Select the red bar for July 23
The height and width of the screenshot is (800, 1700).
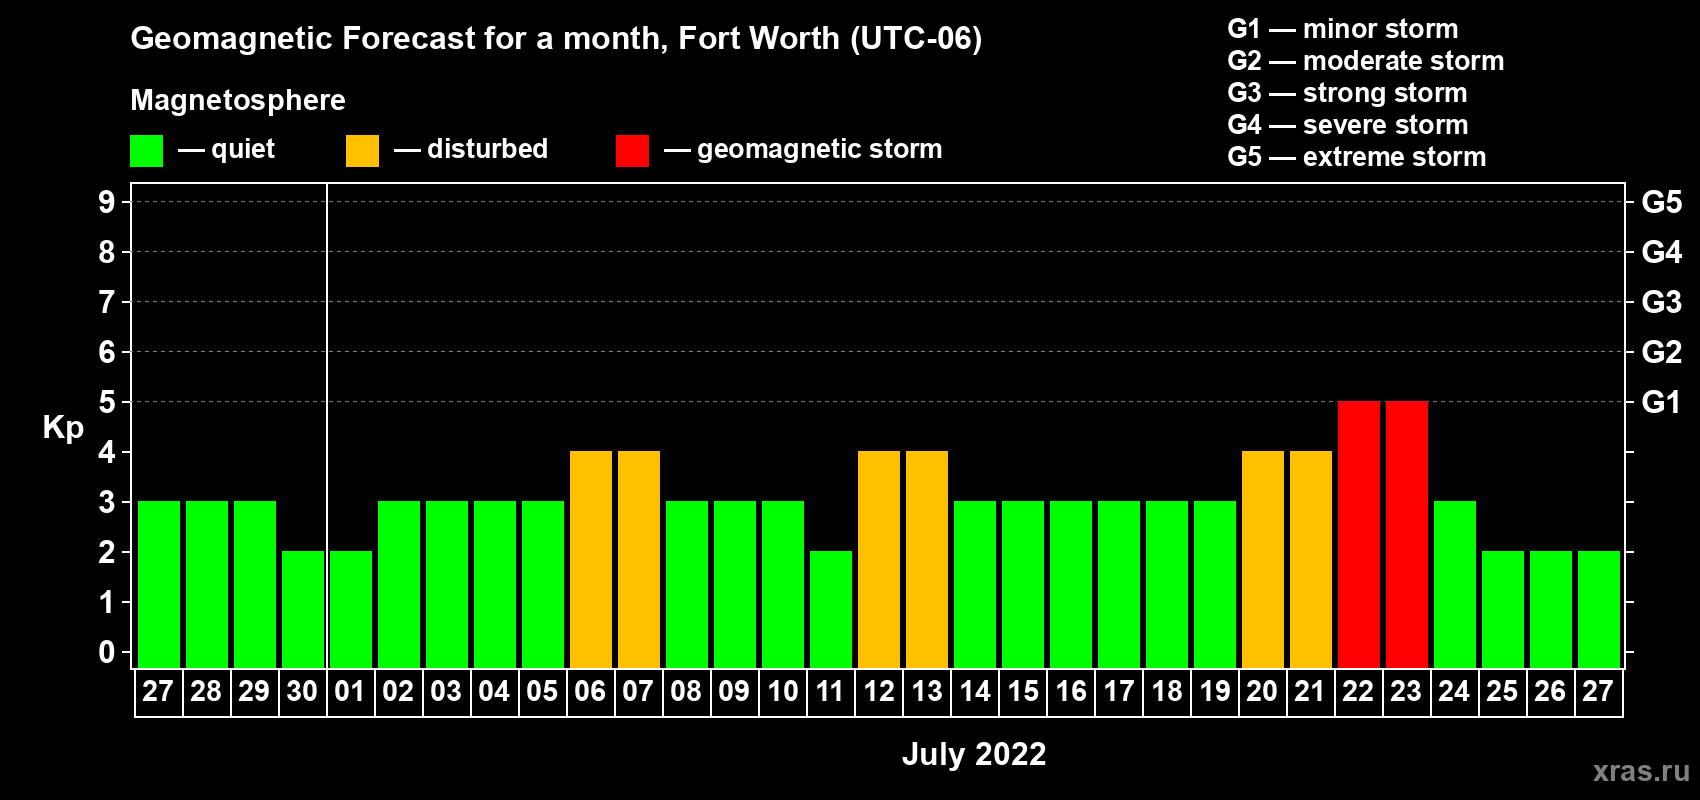[1406, 535]
